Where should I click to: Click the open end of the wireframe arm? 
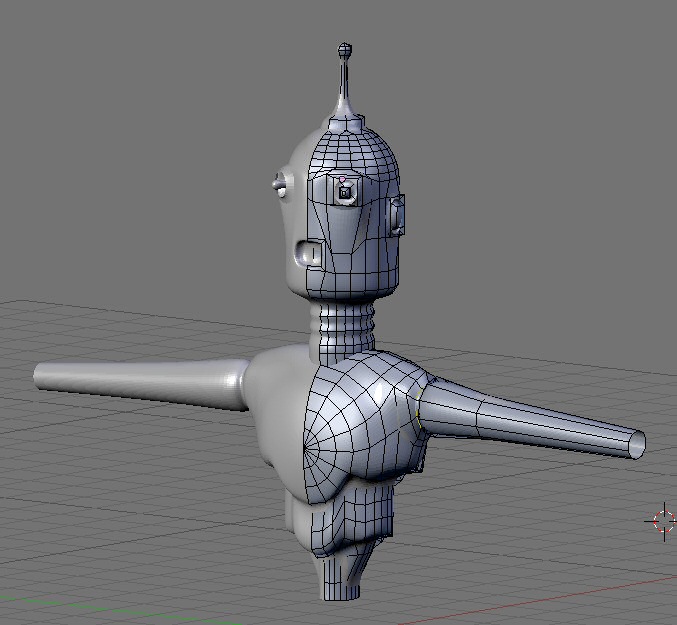click(x=637, y=444)
